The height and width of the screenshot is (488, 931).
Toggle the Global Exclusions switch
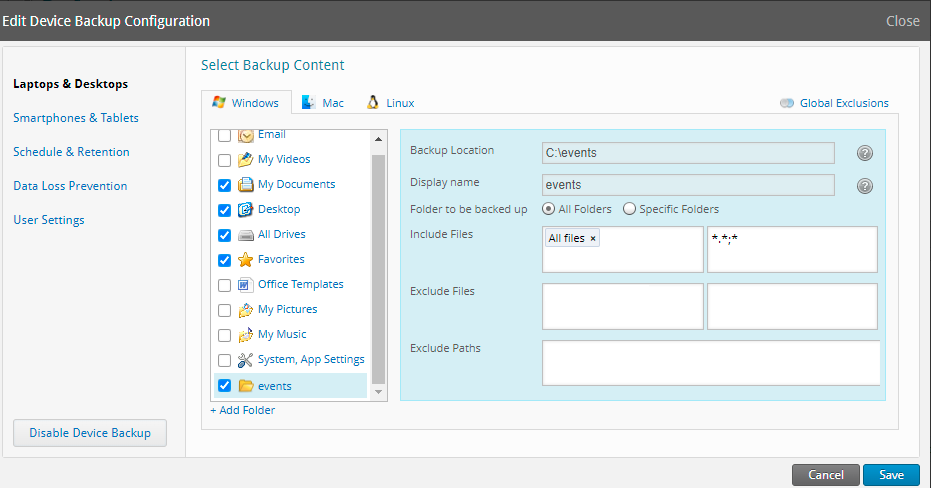(x=787, y=103)
